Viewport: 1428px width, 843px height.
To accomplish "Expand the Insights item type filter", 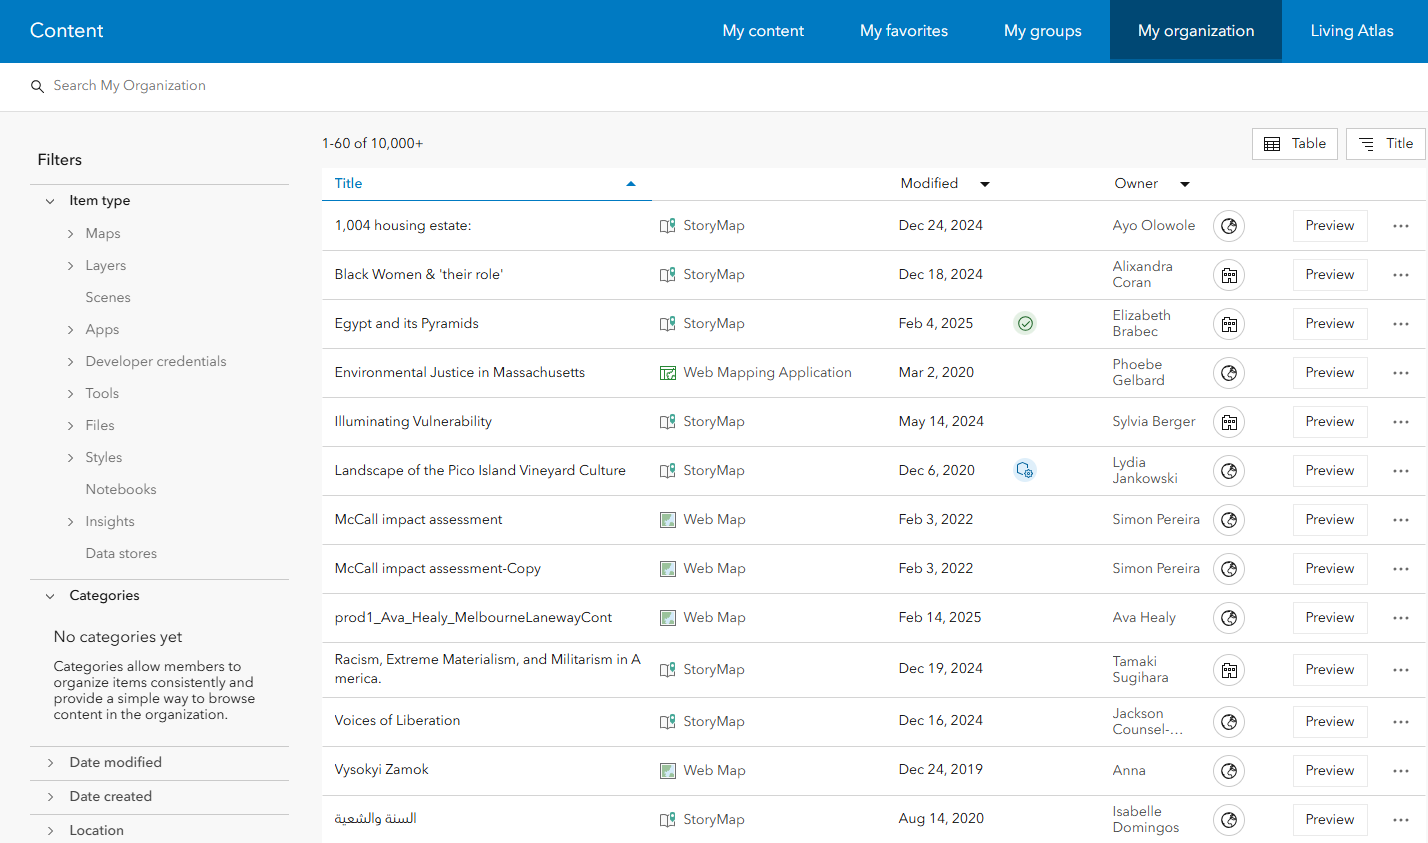I will coord(70,522).
